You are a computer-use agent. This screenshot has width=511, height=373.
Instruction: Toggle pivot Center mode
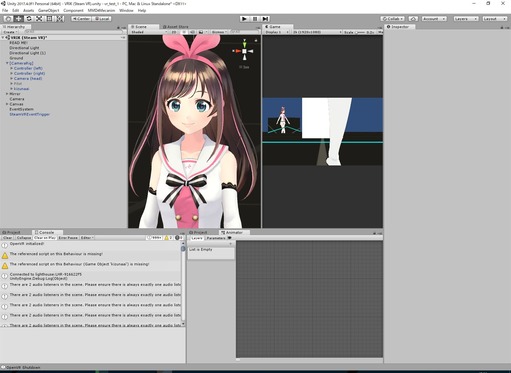81,19
